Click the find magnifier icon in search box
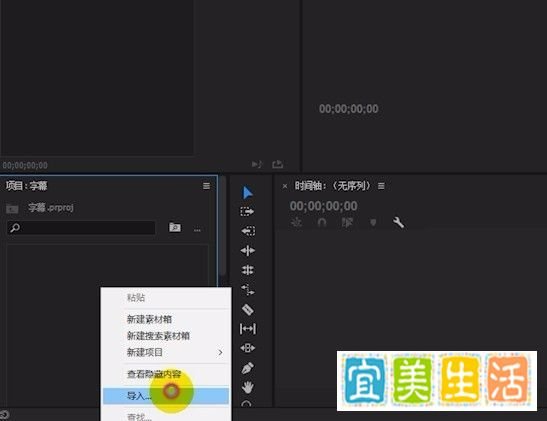Viewport: 547px width, 421px height. pos(15,228)
